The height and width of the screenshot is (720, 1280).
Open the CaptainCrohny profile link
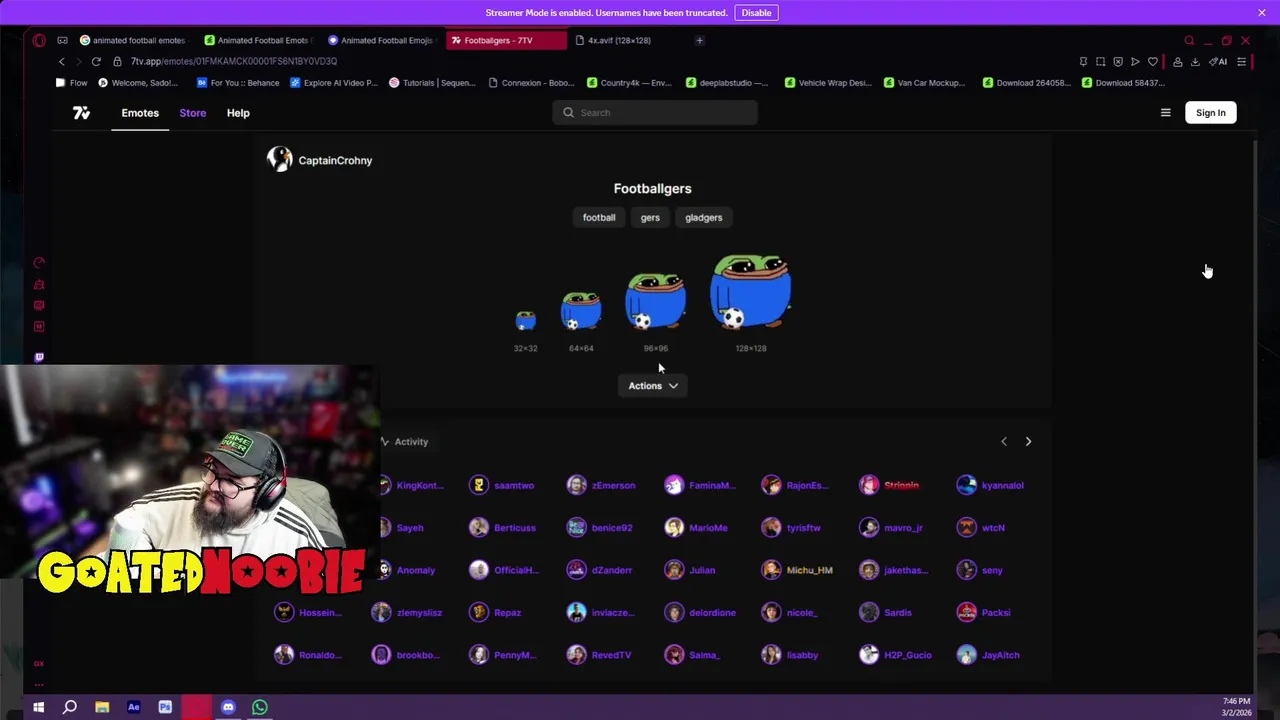(x=335, y=160)
